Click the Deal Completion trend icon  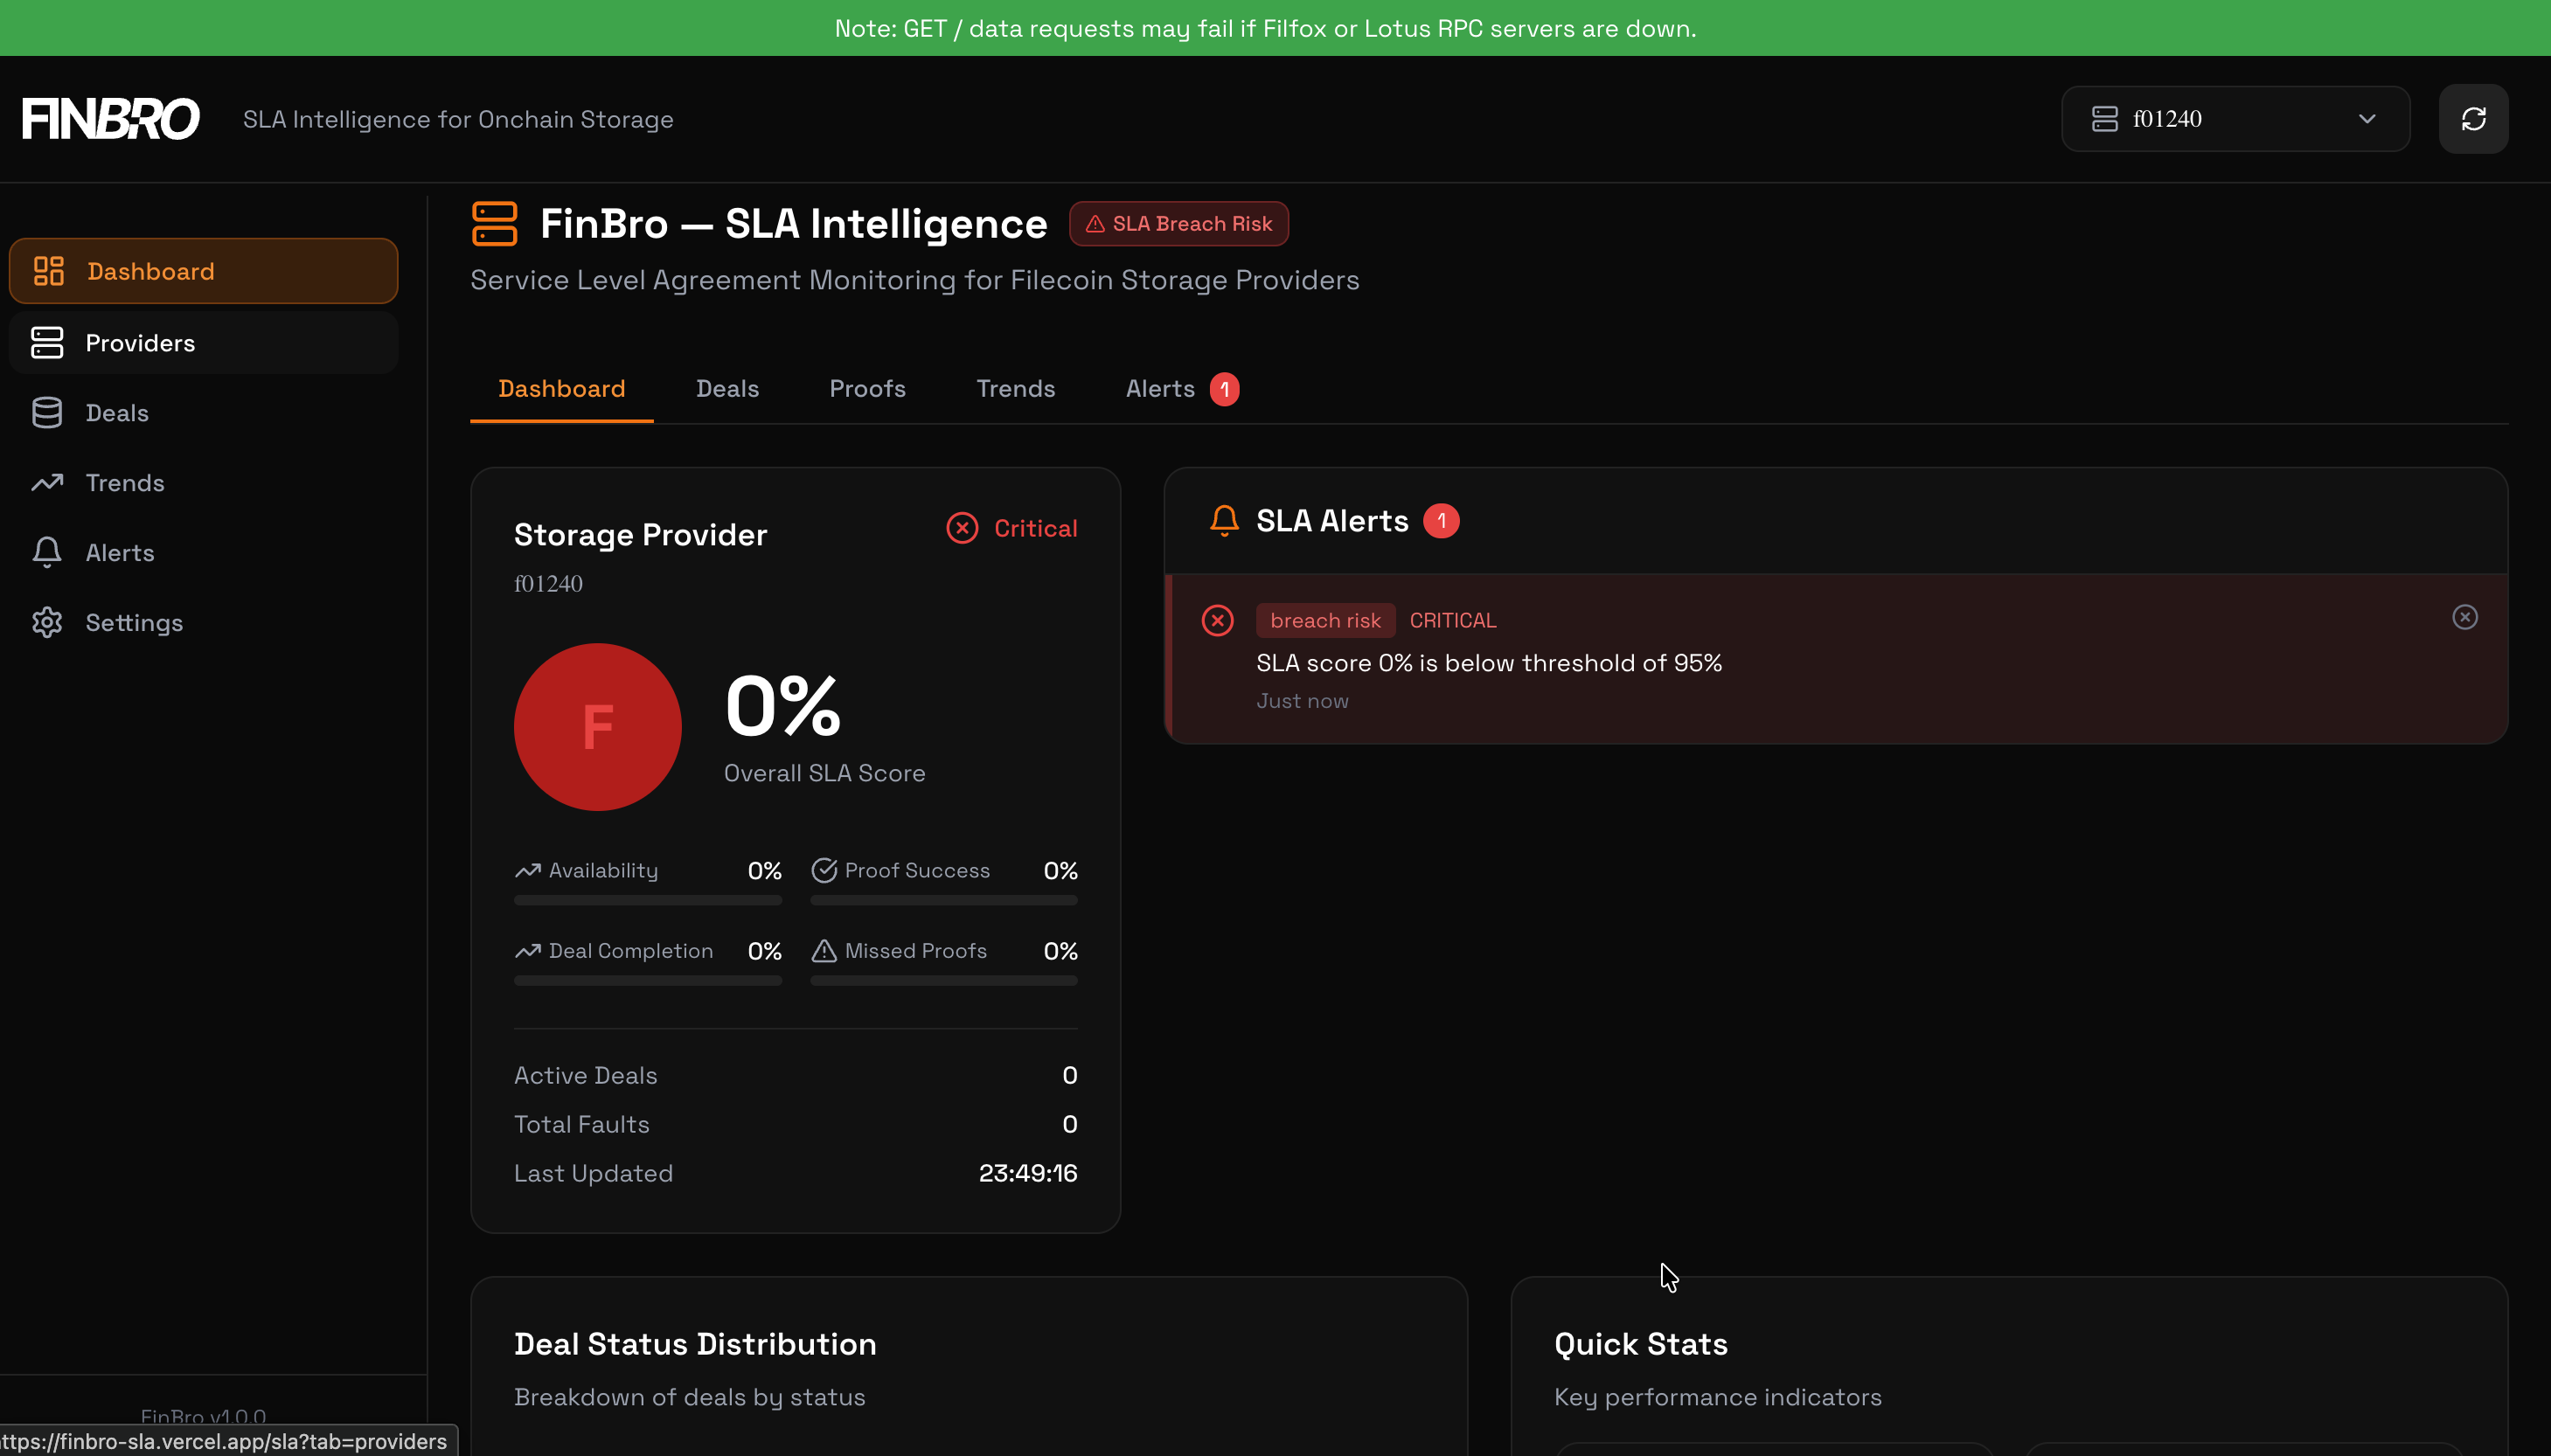point(527,951)
